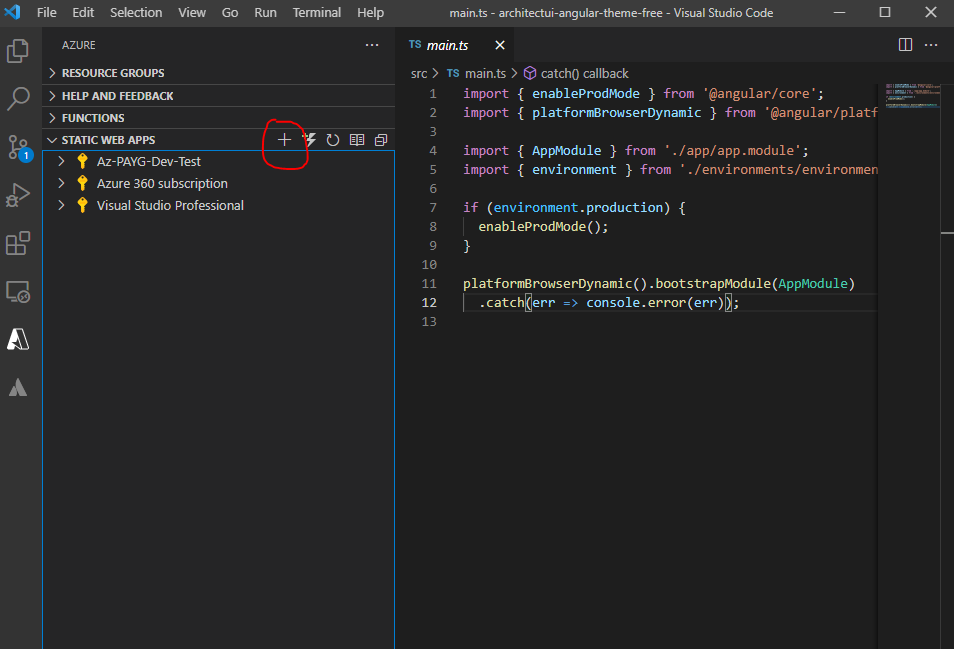Image resolution: width=954 pixels, height=649 pixels.
Task: Open the Explorer view in activity bar
Action: coord(18,50)
